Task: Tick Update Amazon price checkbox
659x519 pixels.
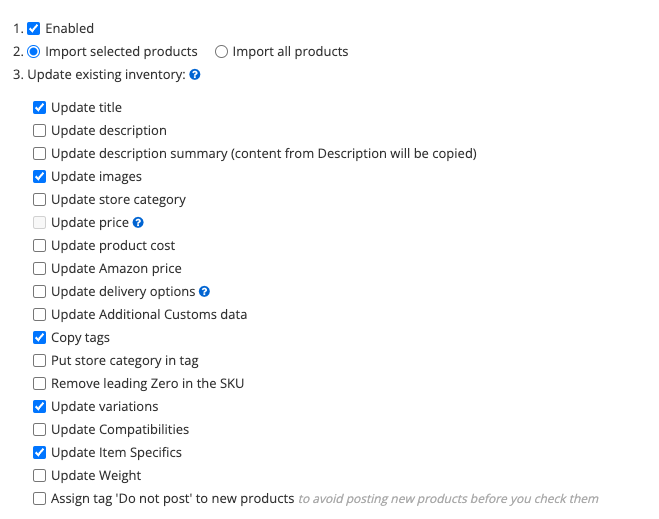Action: (x=40, y=269)
